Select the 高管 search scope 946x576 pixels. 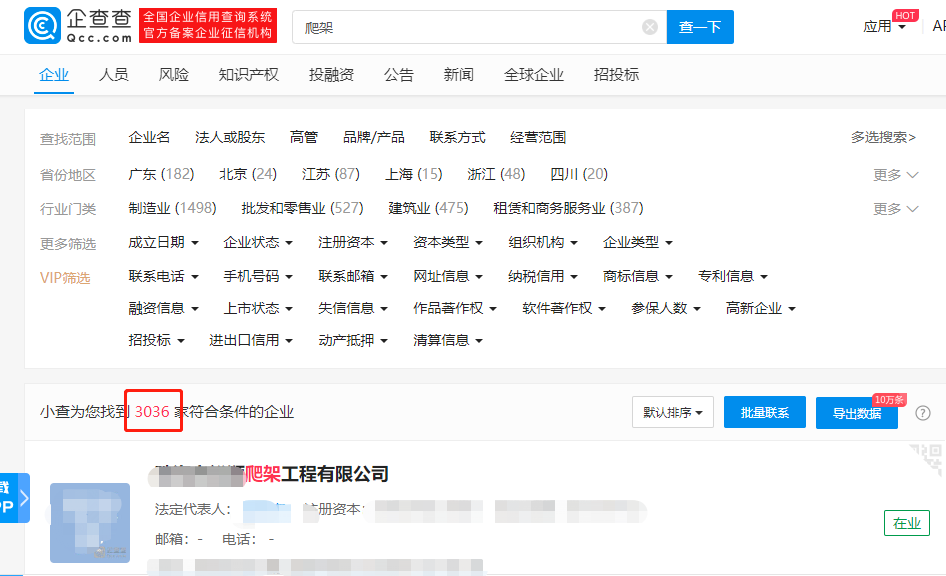tap(304, 137)
